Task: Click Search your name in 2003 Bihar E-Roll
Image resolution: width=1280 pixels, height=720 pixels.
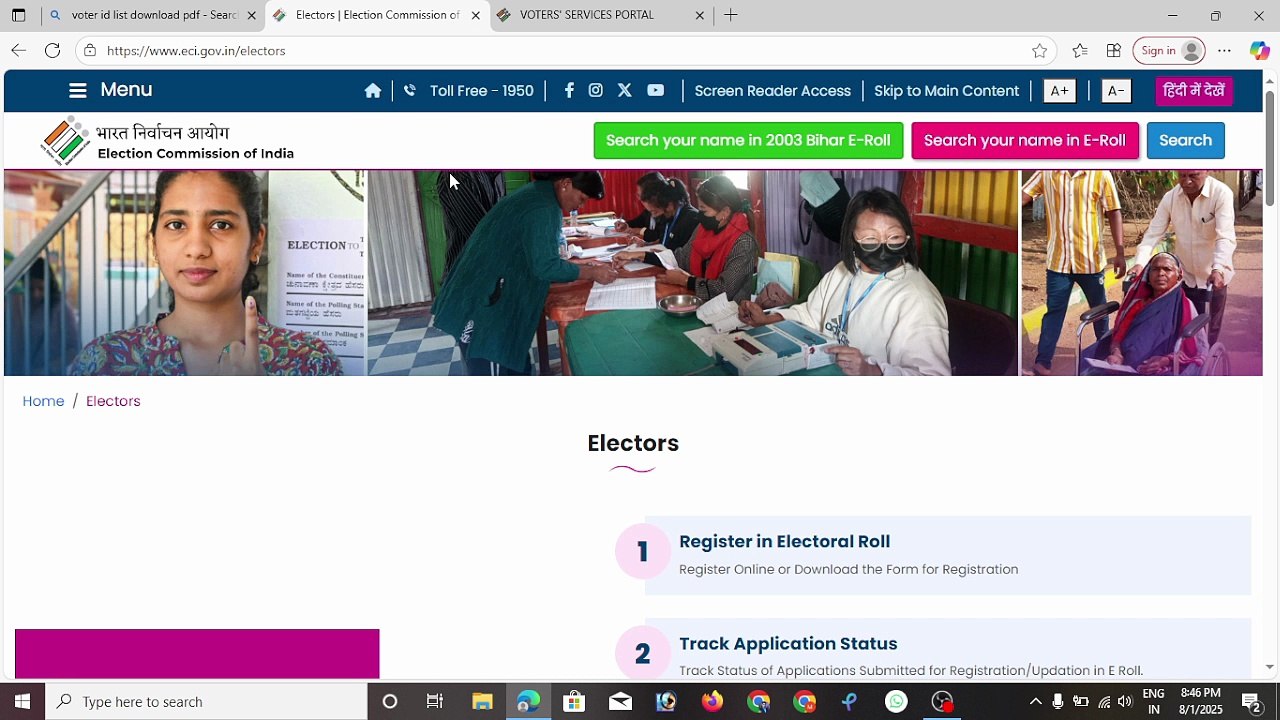Action: coord(748,141)
